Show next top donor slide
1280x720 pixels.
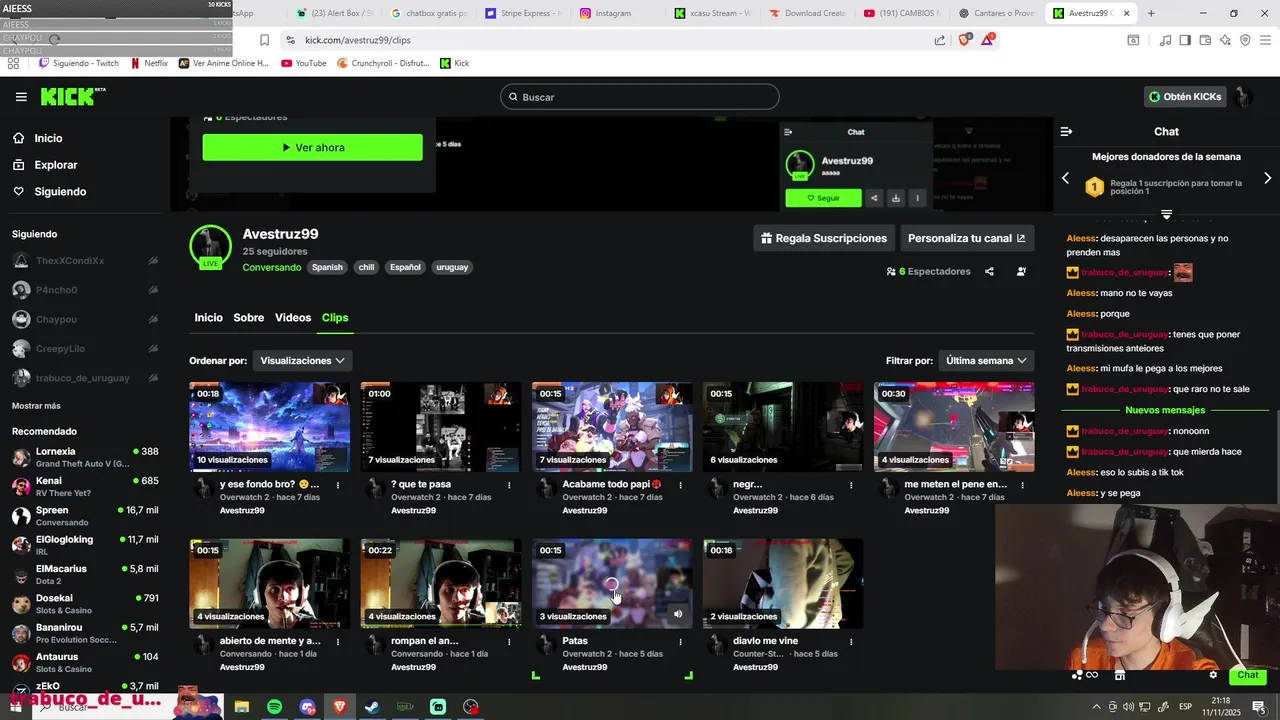(1267, 178)
